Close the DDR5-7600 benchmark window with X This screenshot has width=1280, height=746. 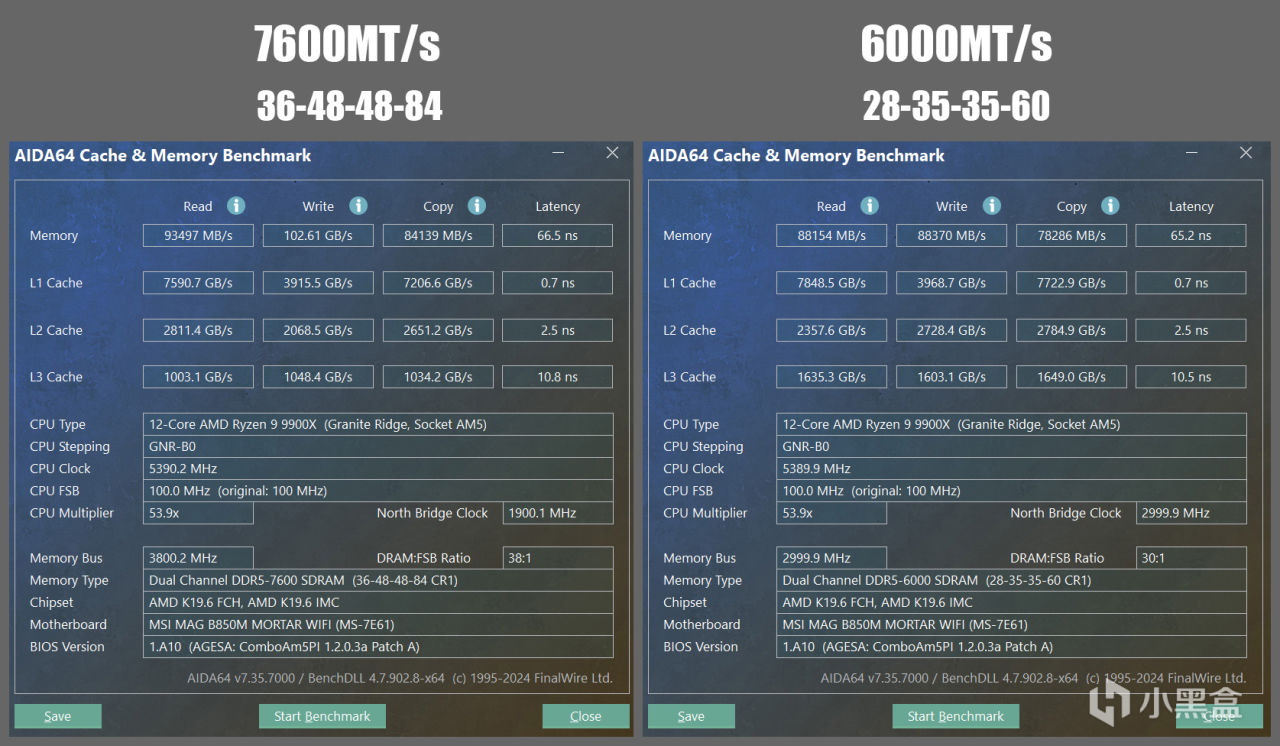[612, 153]
